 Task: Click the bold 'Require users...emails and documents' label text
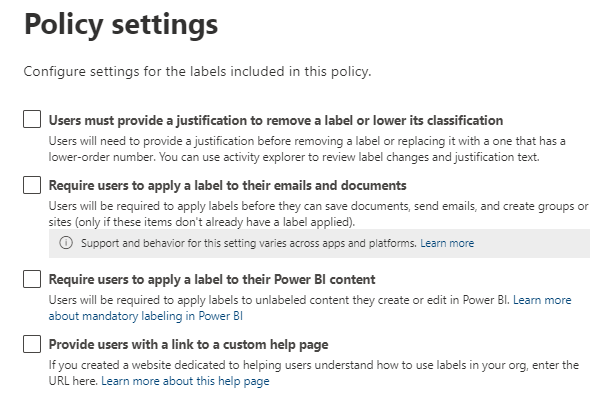coord(227,185)
